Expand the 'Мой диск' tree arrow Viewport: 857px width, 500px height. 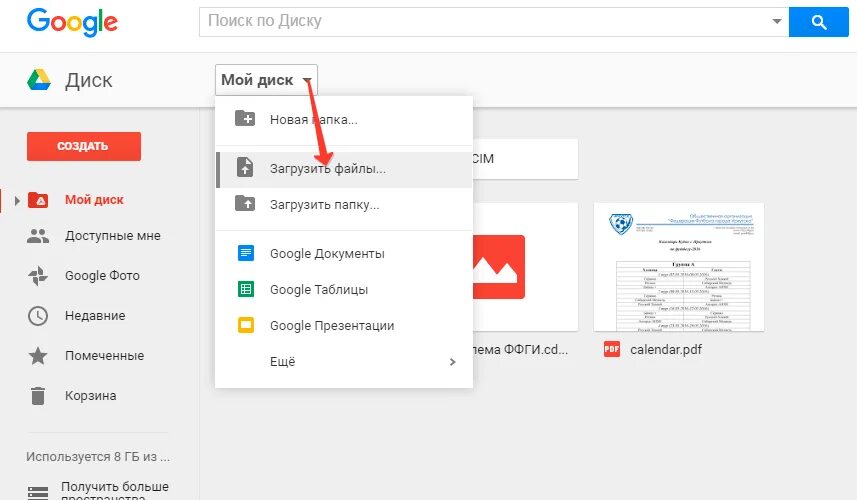(17, 201)
